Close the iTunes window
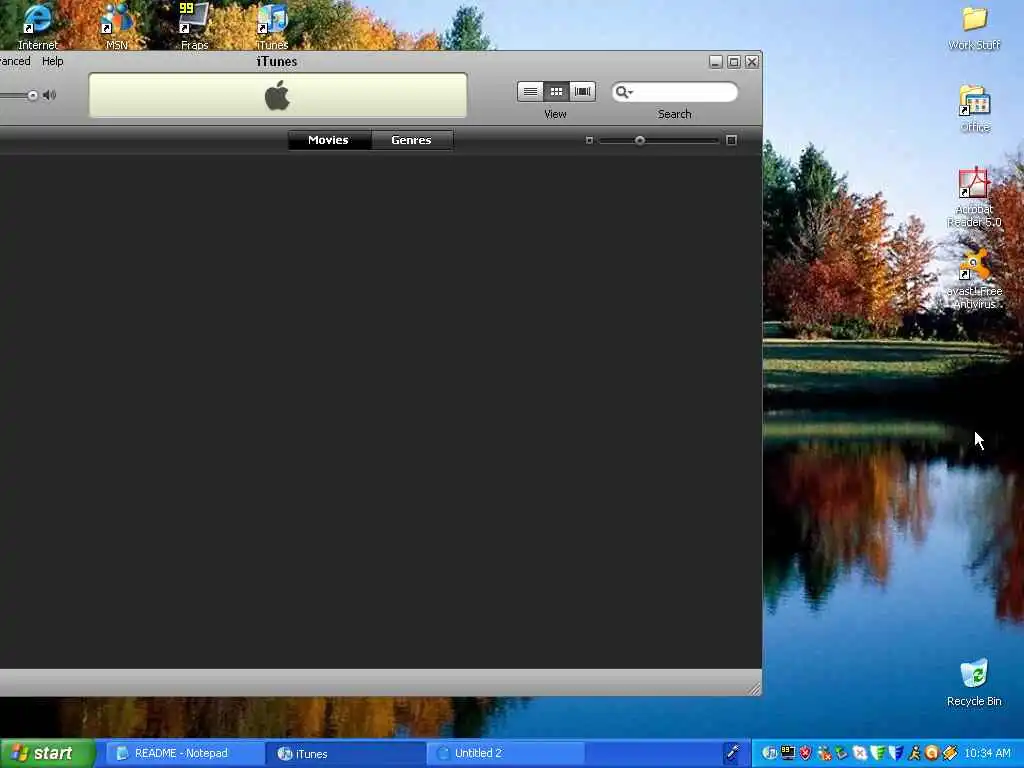 752,62
